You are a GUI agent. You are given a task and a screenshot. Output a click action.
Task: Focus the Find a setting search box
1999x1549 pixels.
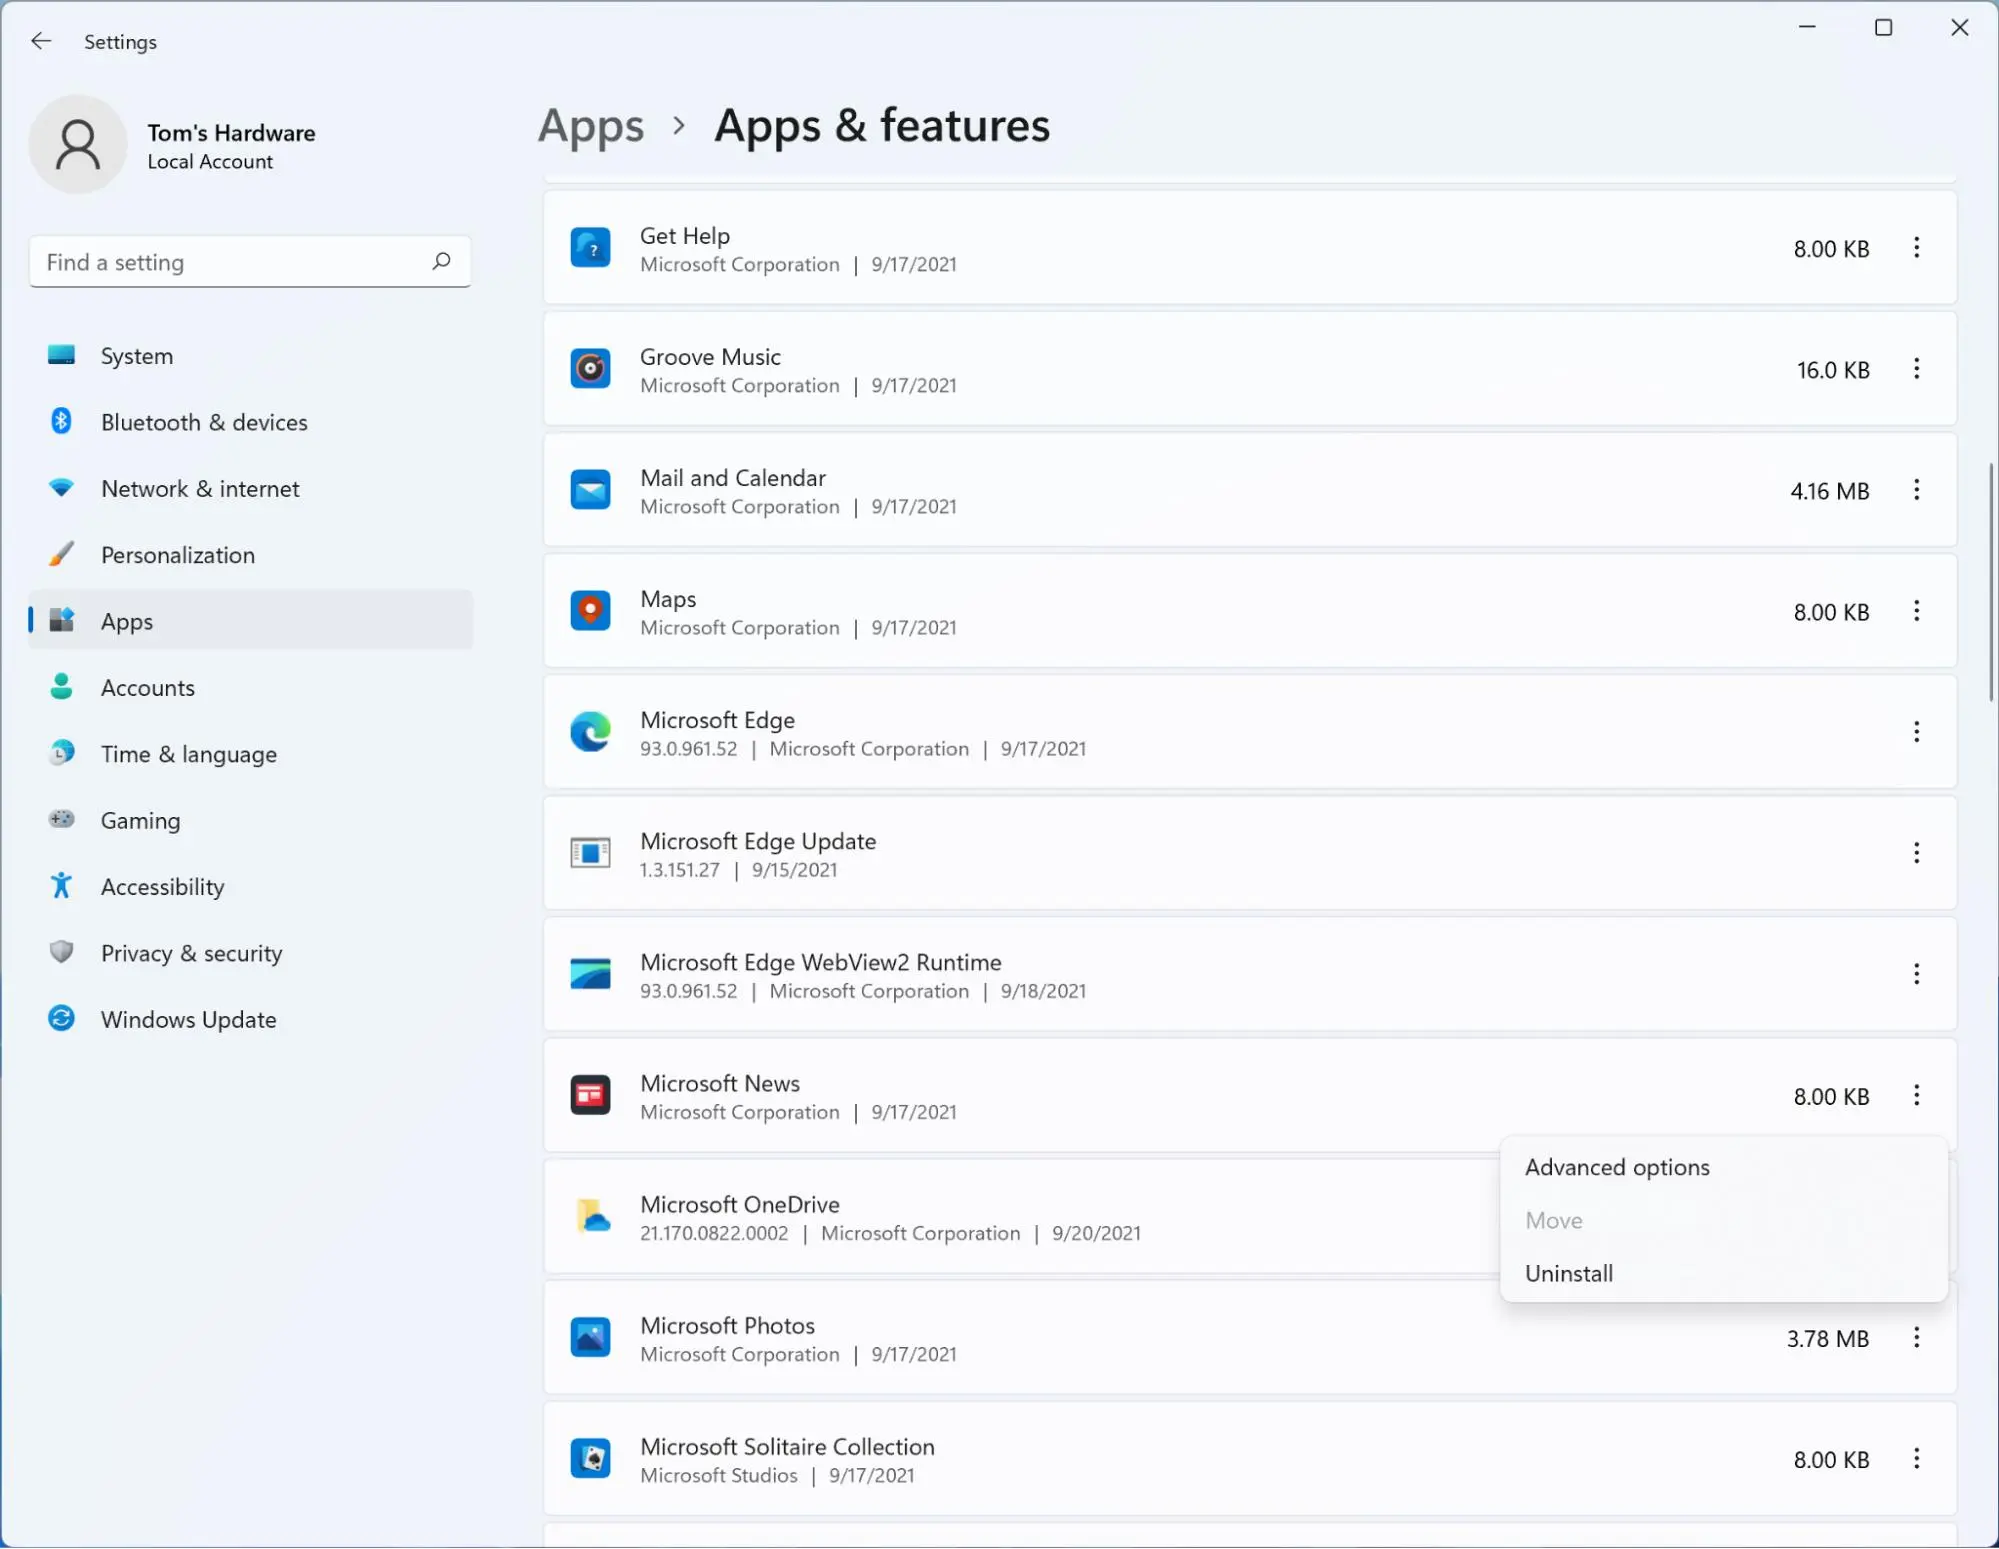click(250, 262)
